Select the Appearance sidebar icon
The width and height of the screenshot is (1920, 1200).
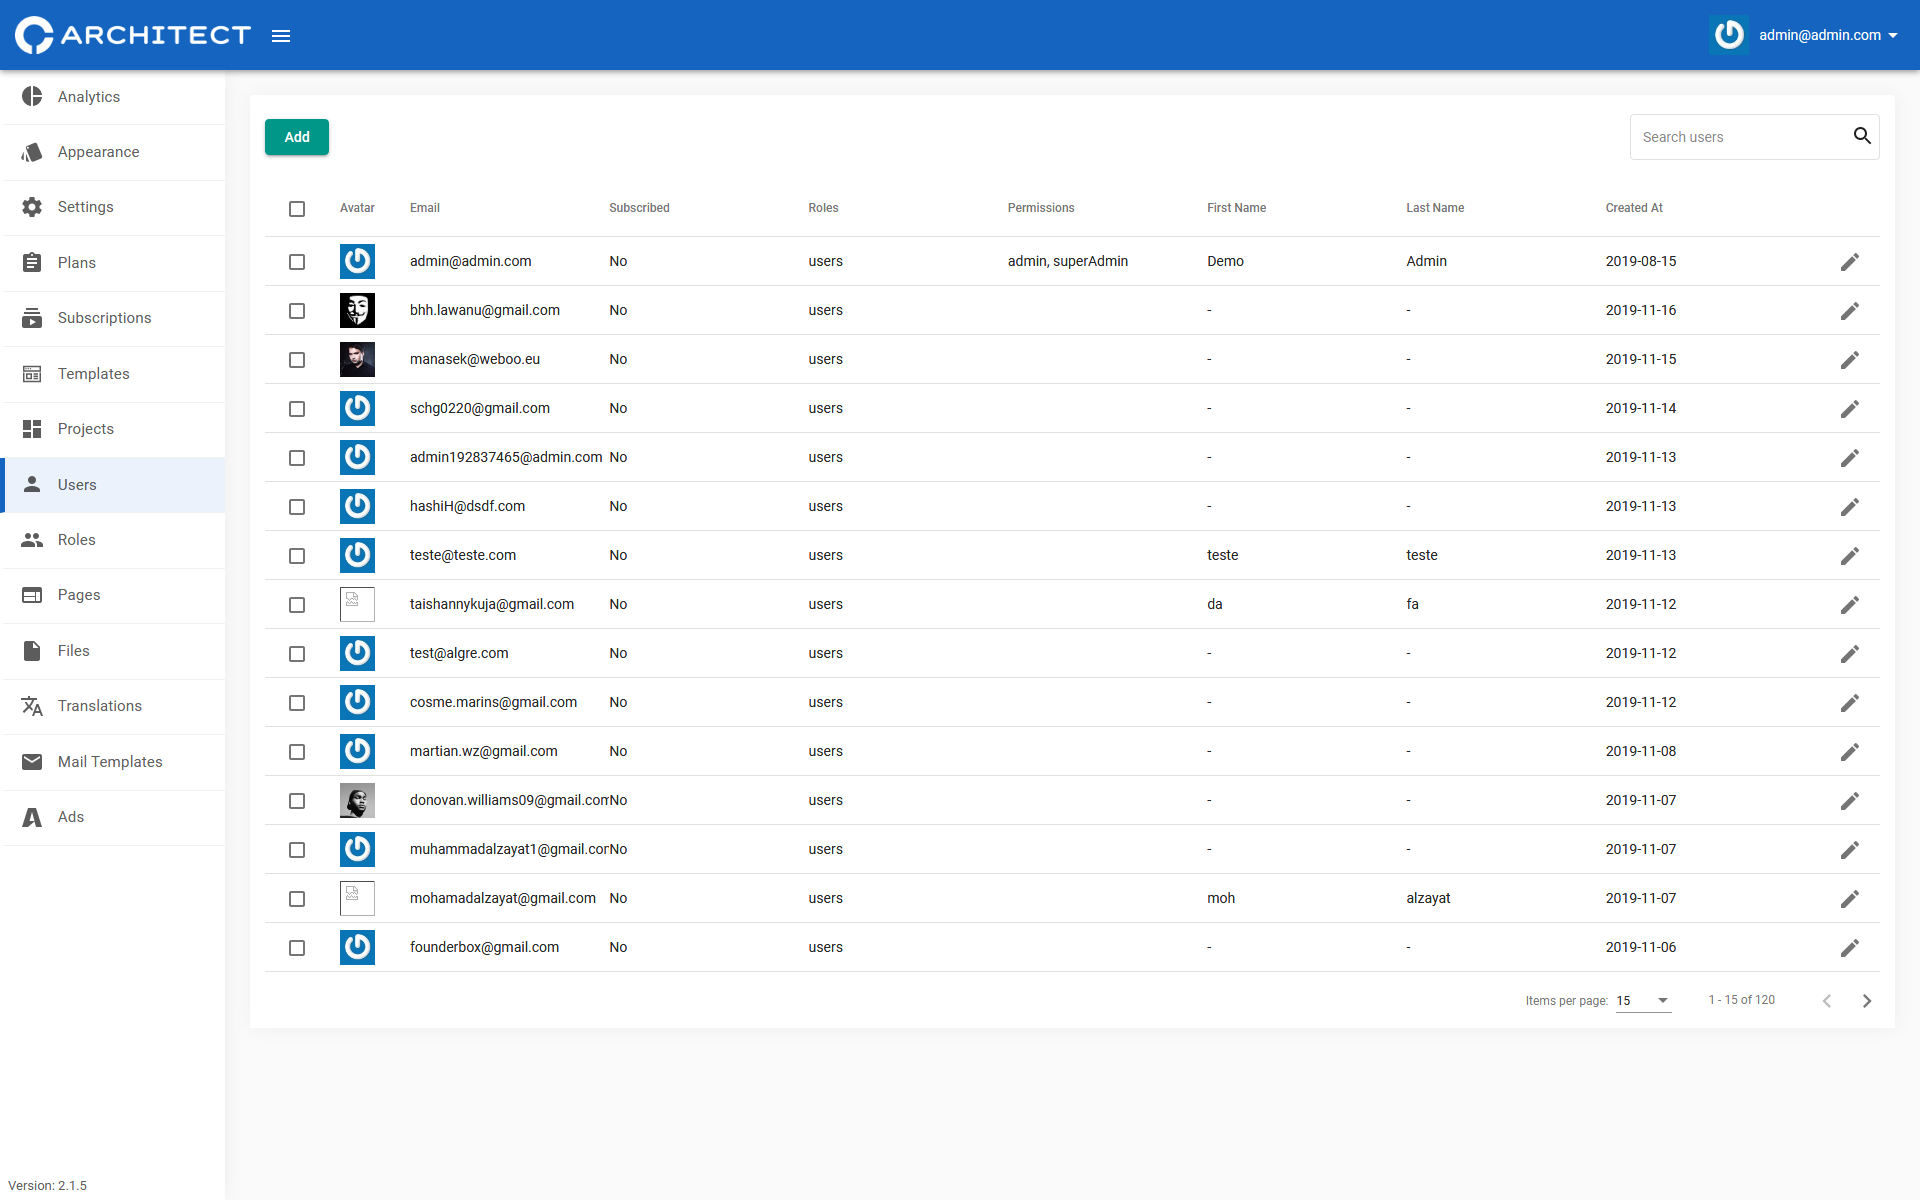(31, 152)
